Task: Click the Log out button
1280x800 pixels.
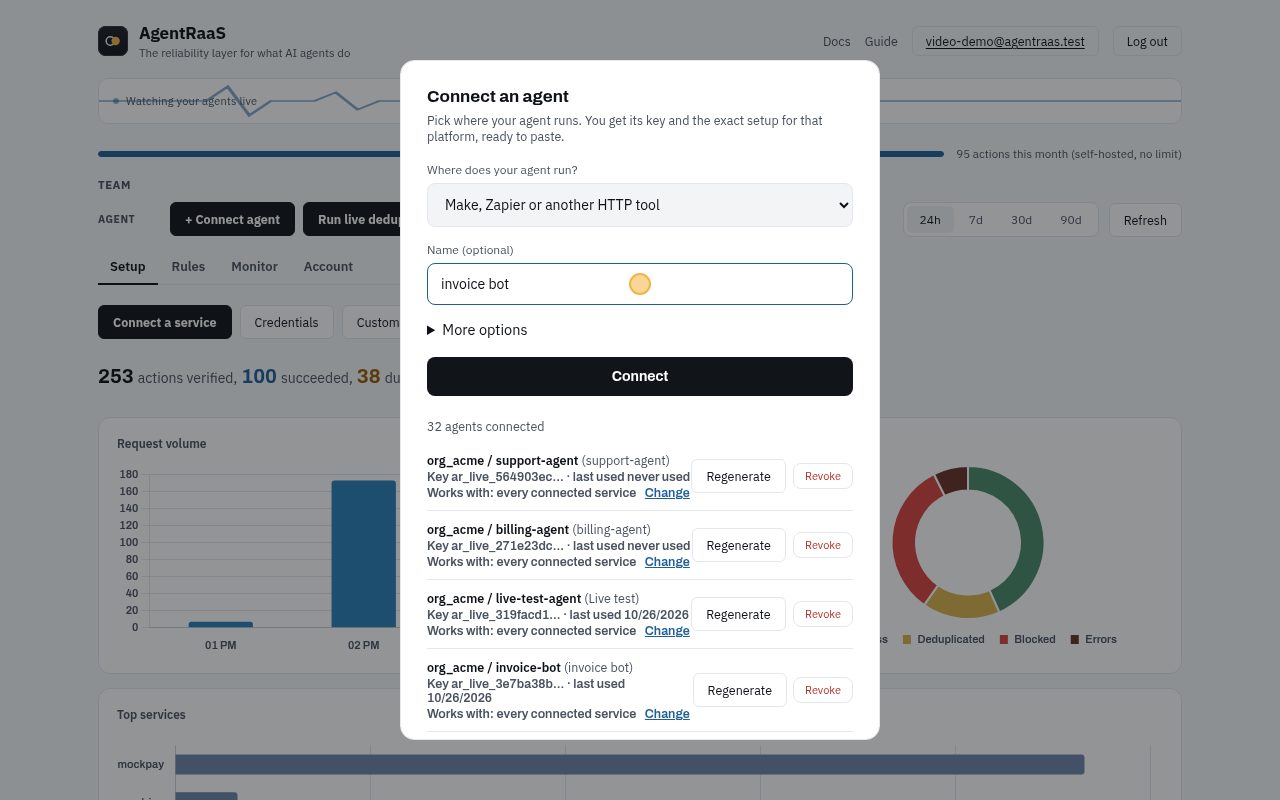Action: click(x=1147, y=41)
